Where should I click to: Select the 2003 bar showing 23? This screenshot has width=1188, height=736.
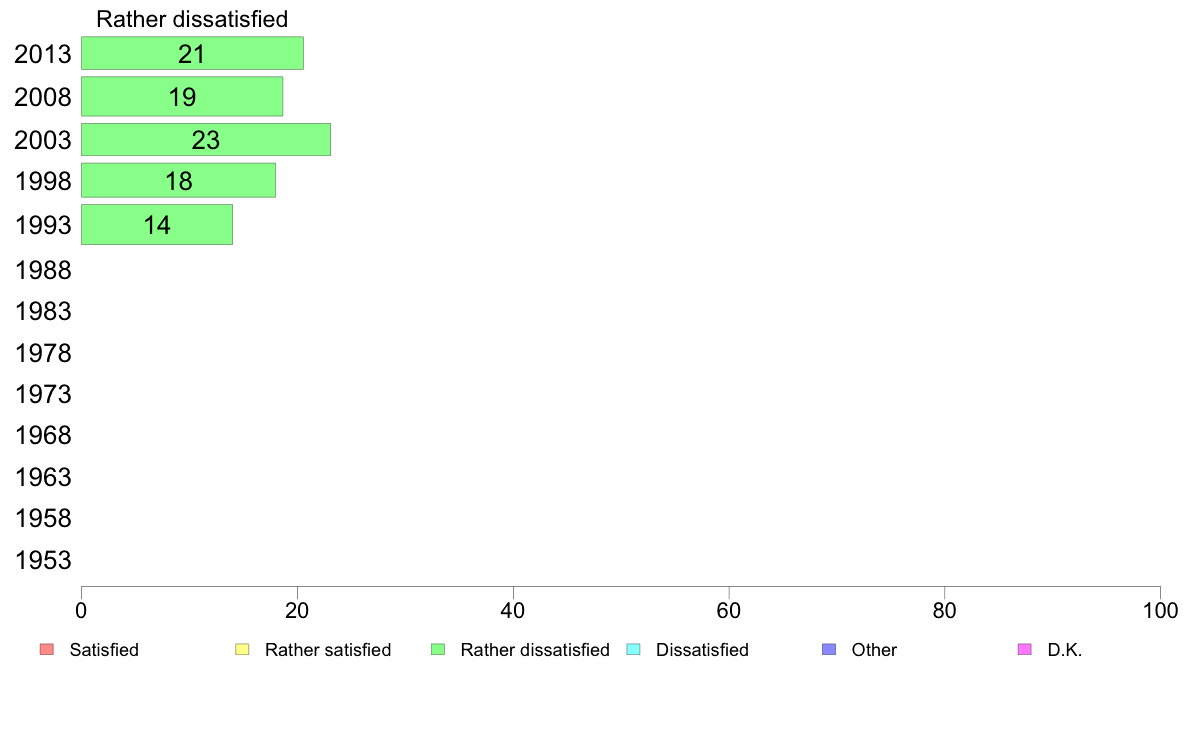click(205, 140)
